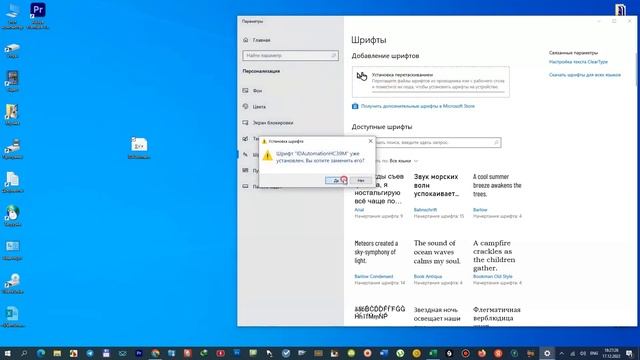Open the Windows Start button
Screen dimensions: 640x360
[x=7, y=353]
